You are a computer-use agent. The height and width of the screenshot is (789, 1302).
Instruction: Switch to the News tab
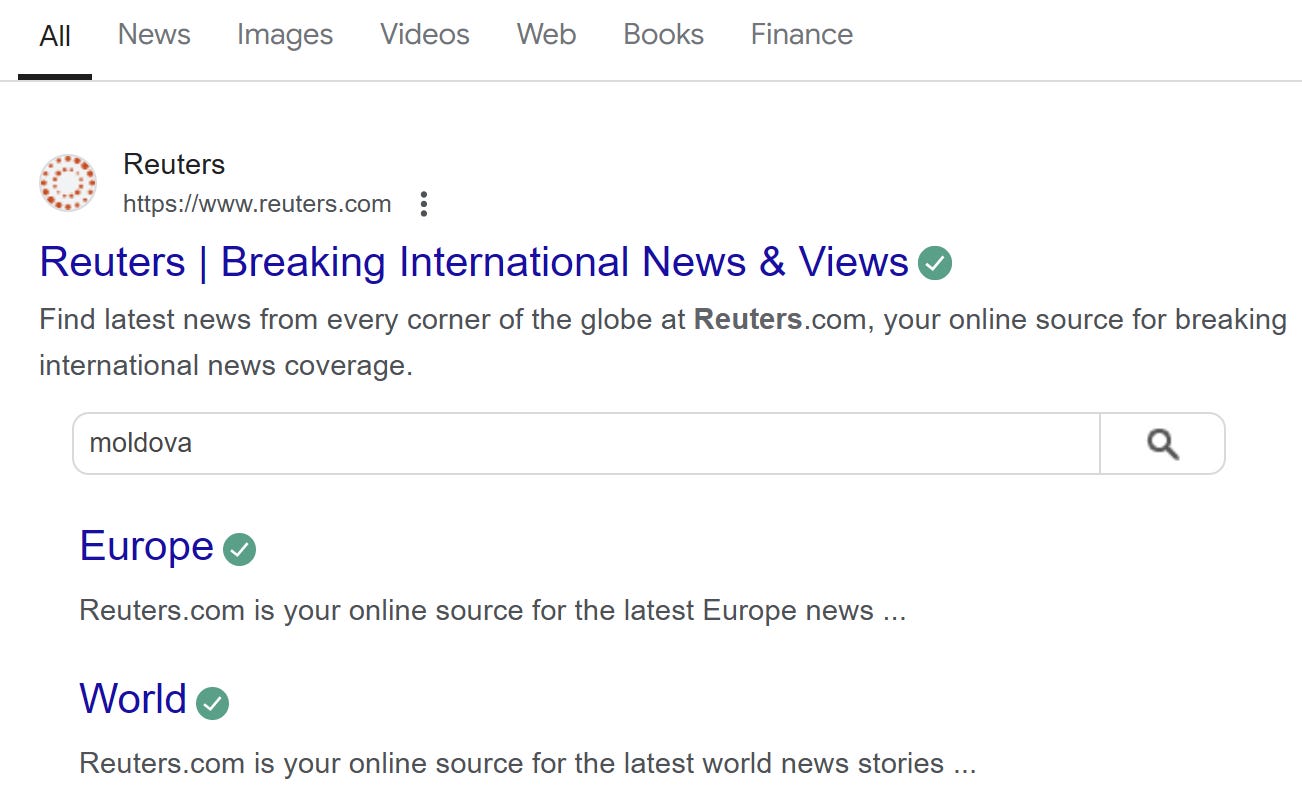coord(154,35)
